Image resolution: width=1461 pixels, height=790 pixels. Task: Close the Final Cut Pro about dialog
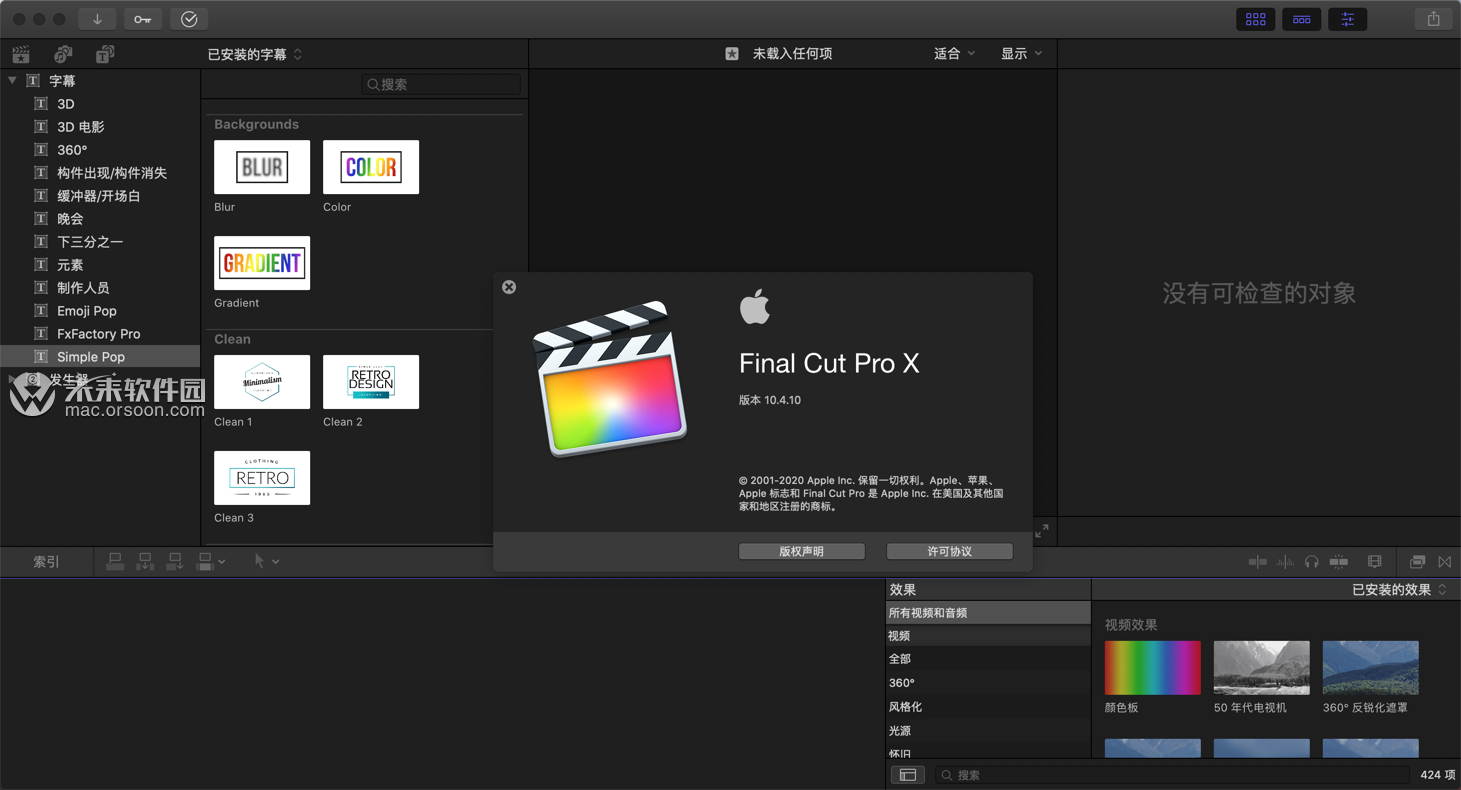509,287
